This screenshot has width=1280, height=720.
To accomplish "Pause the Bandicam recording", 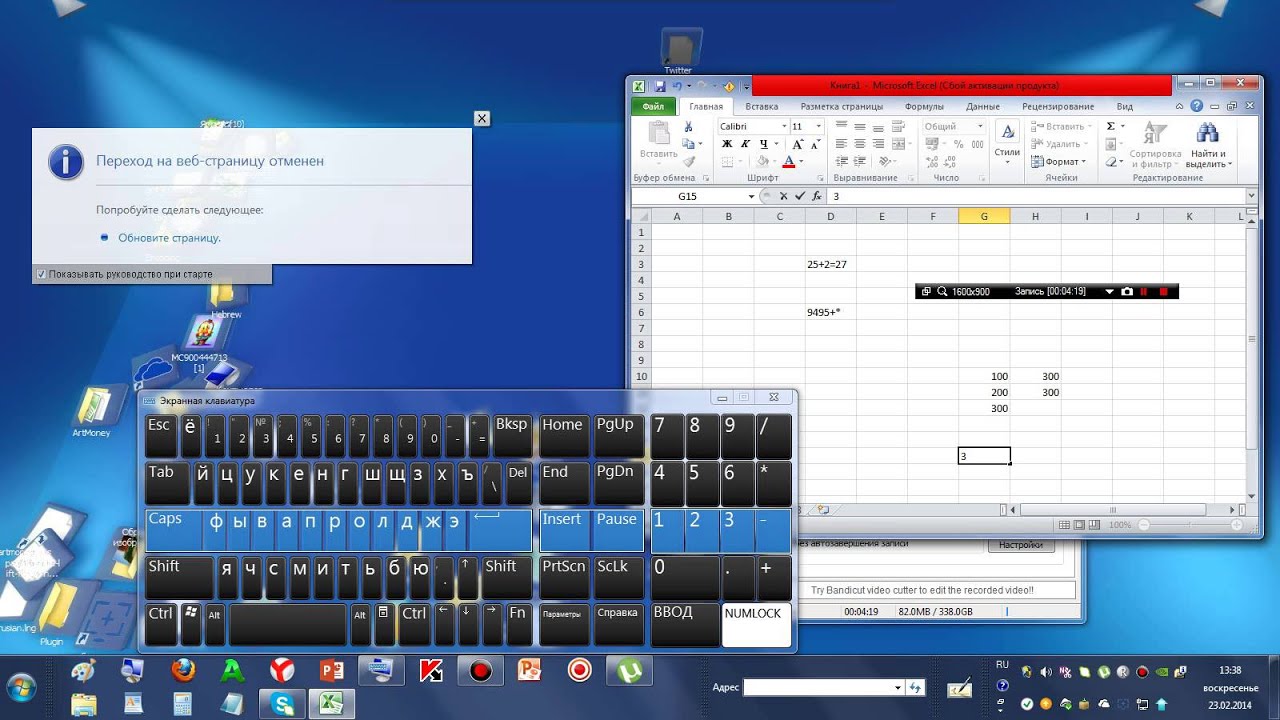I will click(1145, 291).
